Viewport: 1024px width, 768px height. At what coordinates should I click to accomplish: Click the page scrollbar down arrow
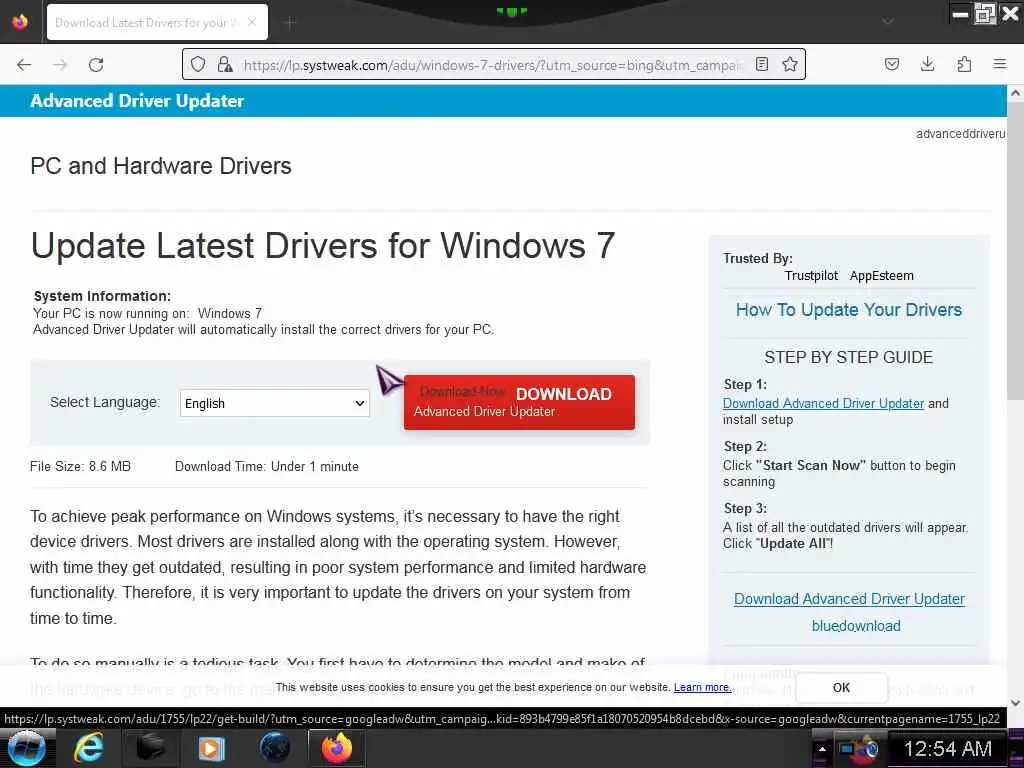coord(1016,703)
